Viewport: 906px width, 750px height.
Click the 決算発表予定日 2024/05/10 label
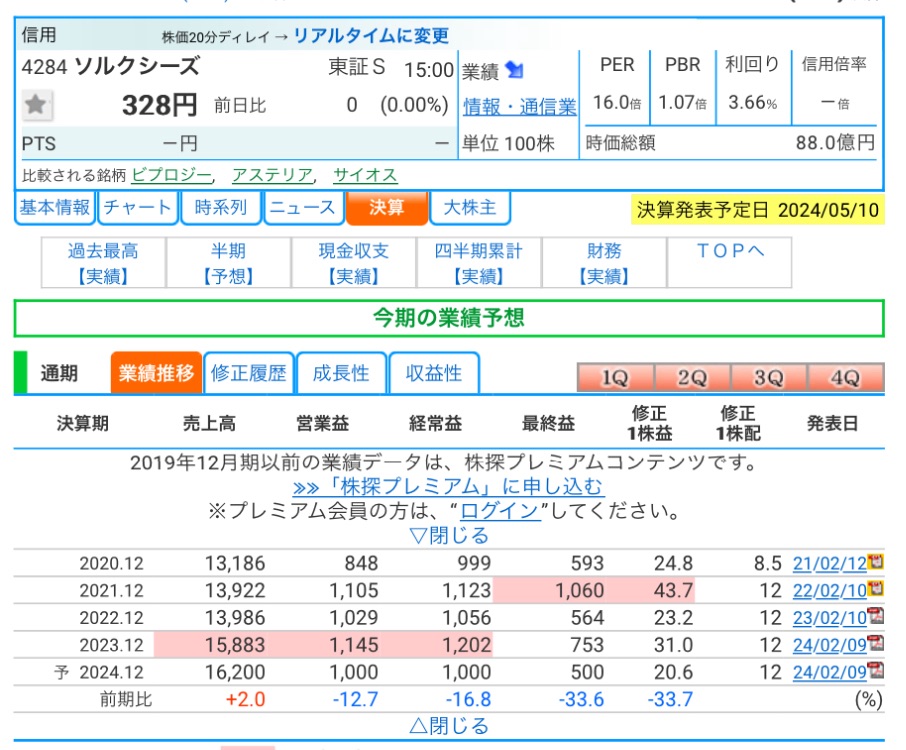click(758, 210)
